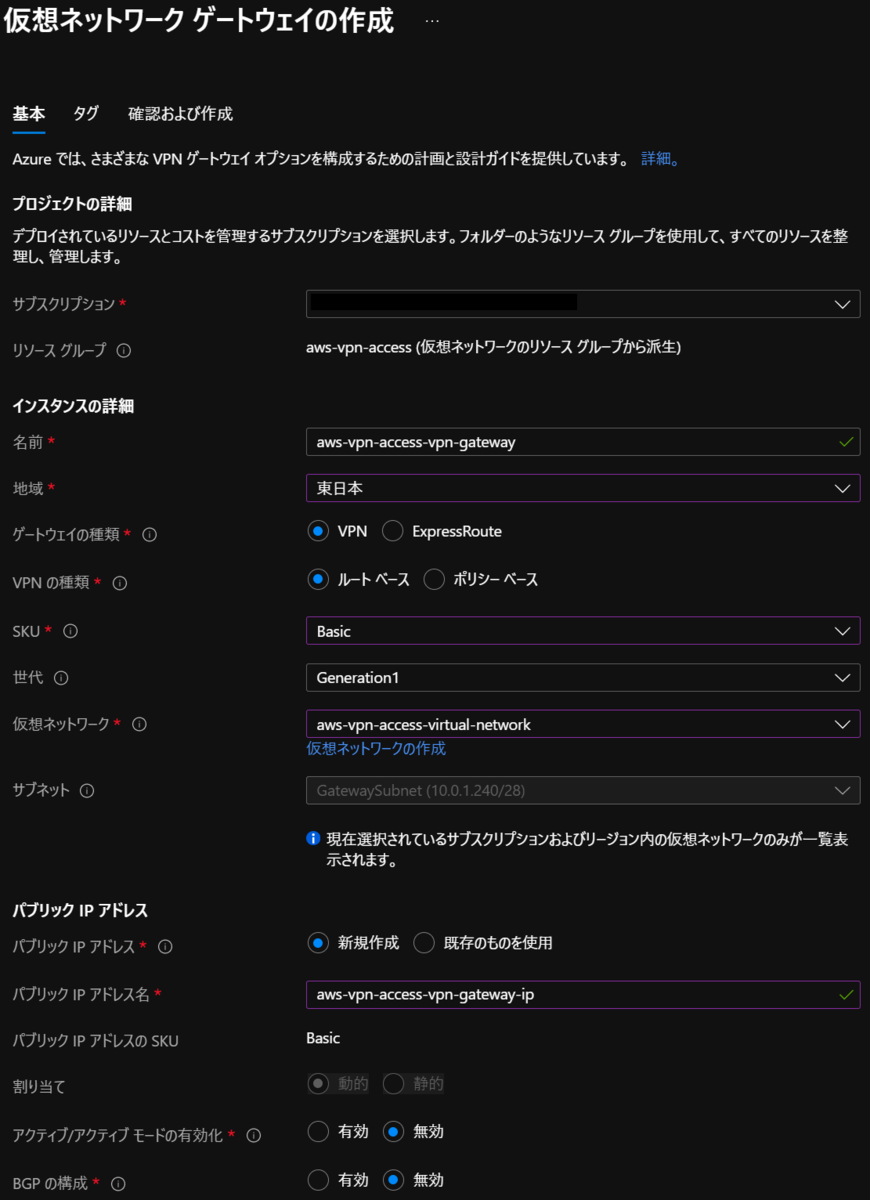Open the 詳細 link about VPN gateway options
This screenshot has width=870, height=1200.
(660, 159)
